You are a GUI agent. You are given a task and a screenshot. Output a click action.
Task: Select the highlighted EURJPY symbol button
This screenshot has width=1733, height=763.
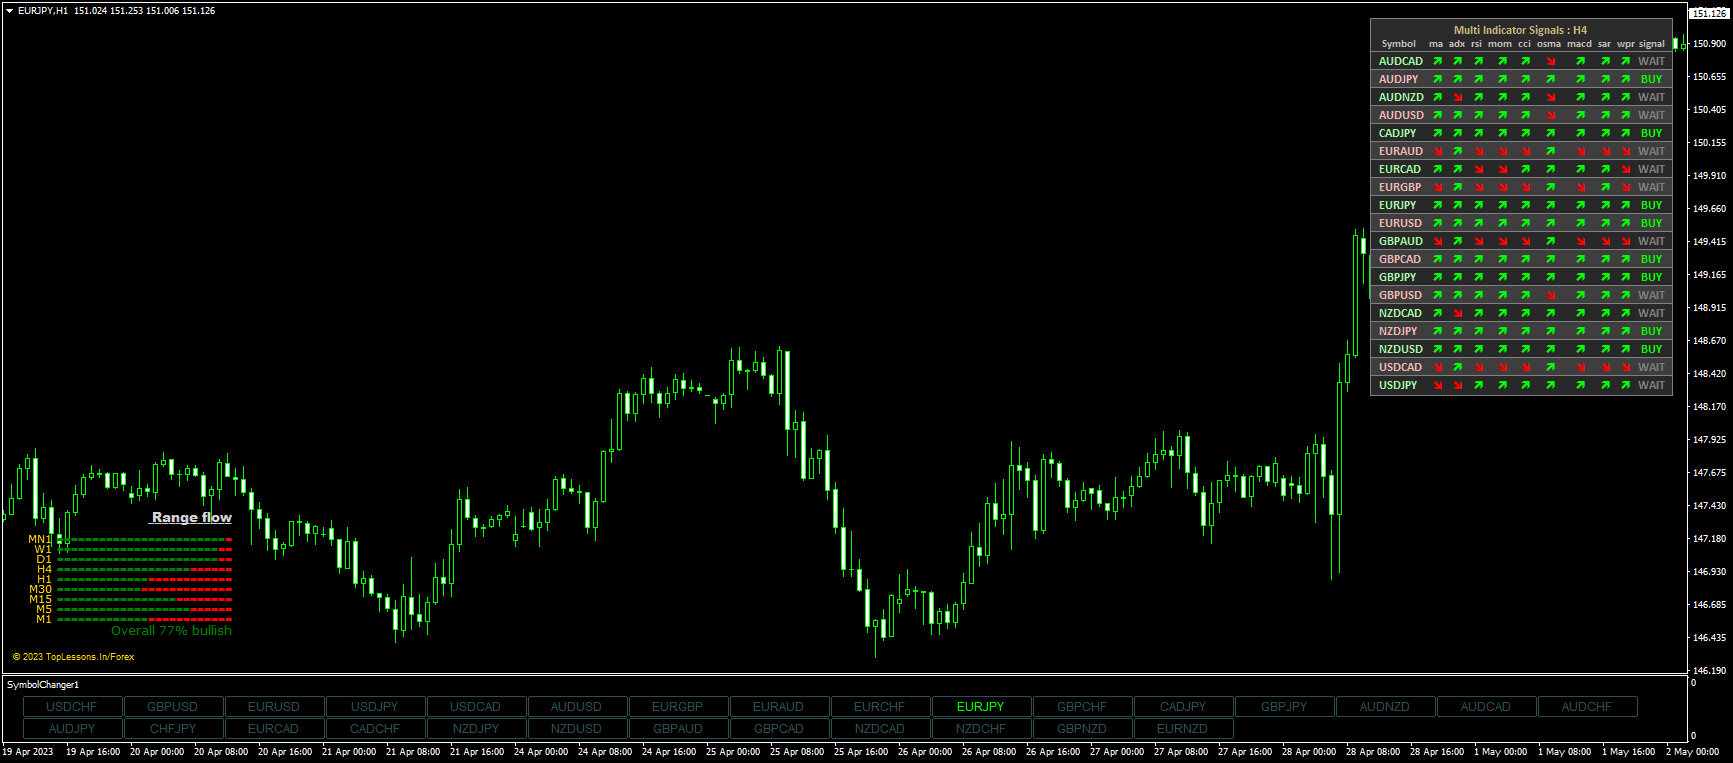pos(980,707)
